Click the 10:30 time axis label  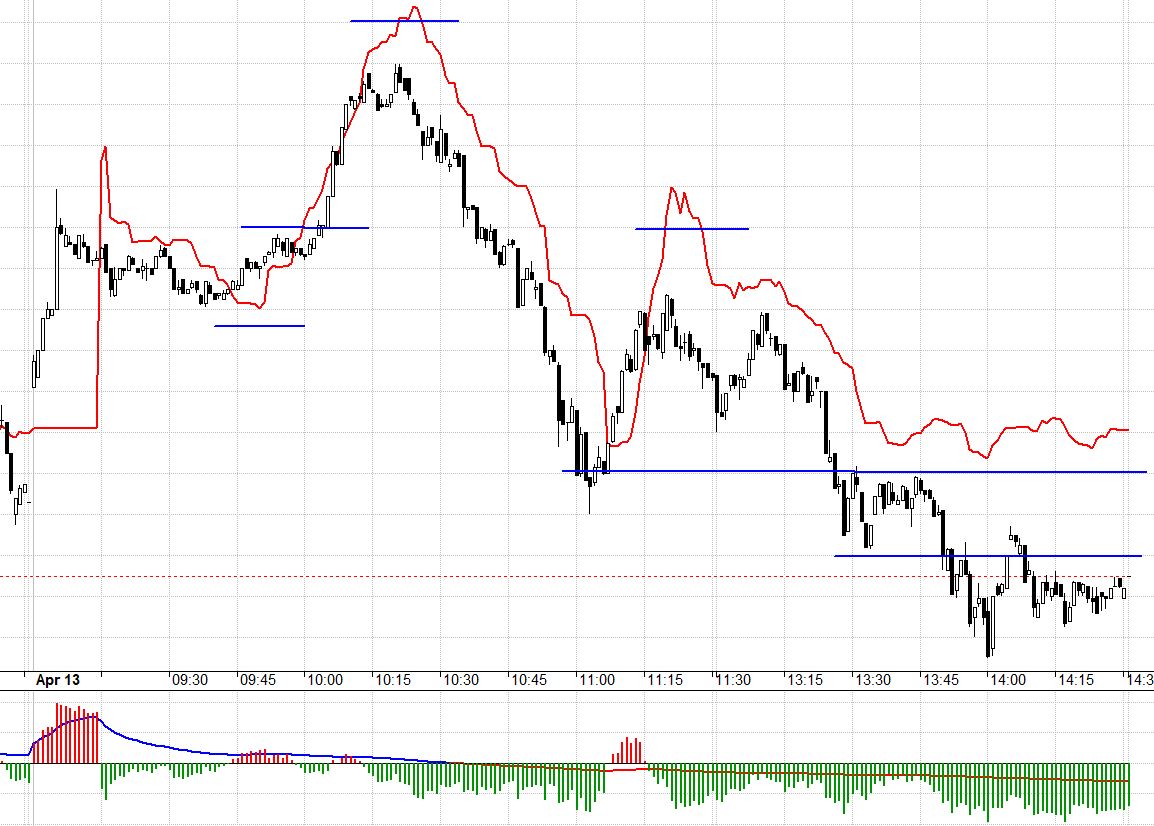(x=461, y=680)
